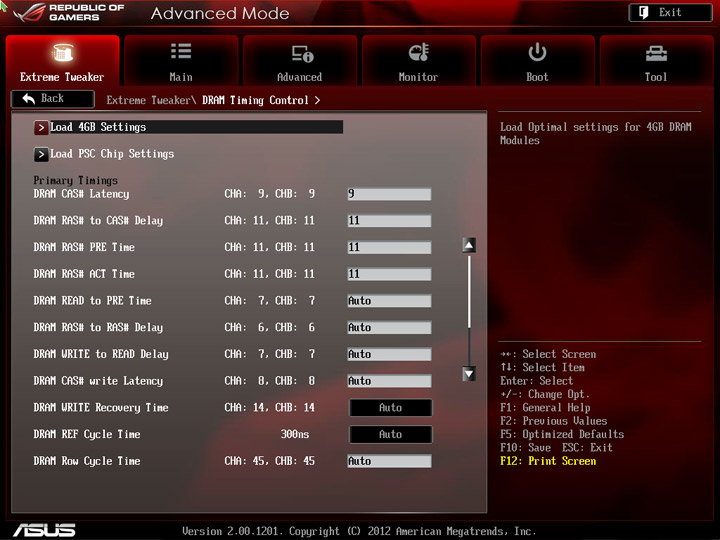The height and width of the screenshot is (540, 720).
Task: Click the Advanced tab monitor-info icon
Action: (302, 54)
